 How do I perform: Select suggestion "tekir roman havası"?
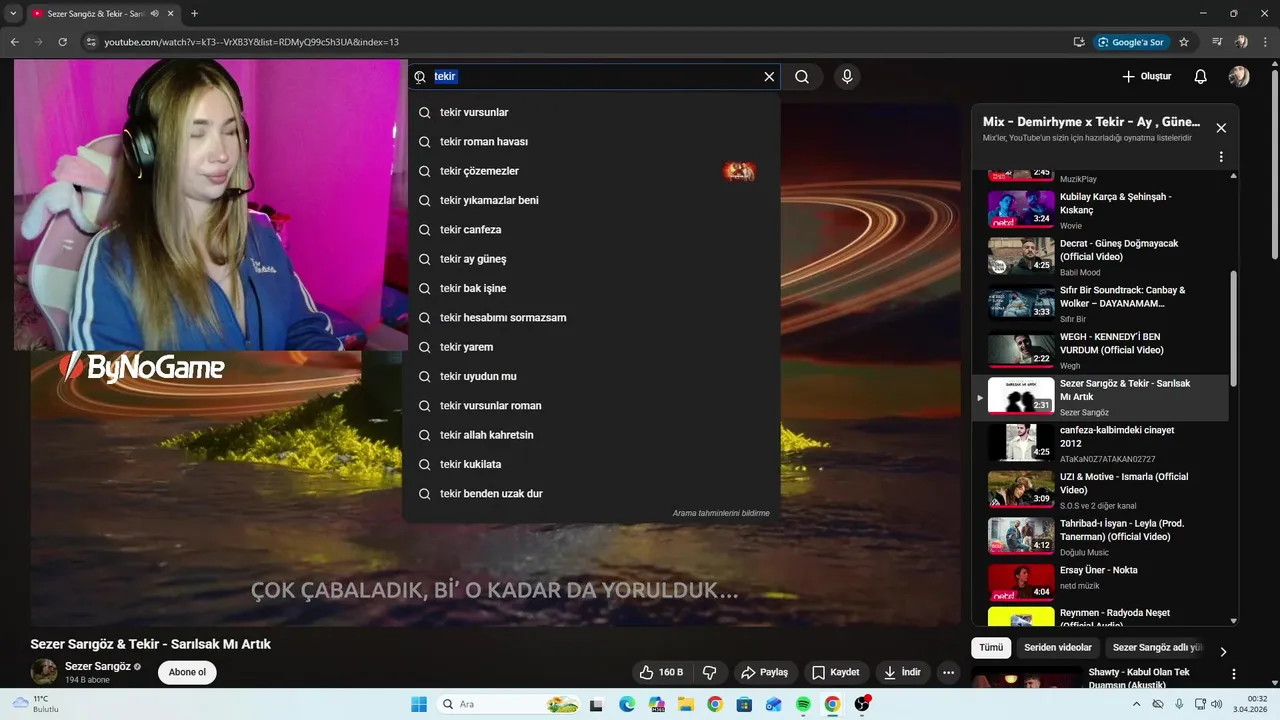click(592, 142)
